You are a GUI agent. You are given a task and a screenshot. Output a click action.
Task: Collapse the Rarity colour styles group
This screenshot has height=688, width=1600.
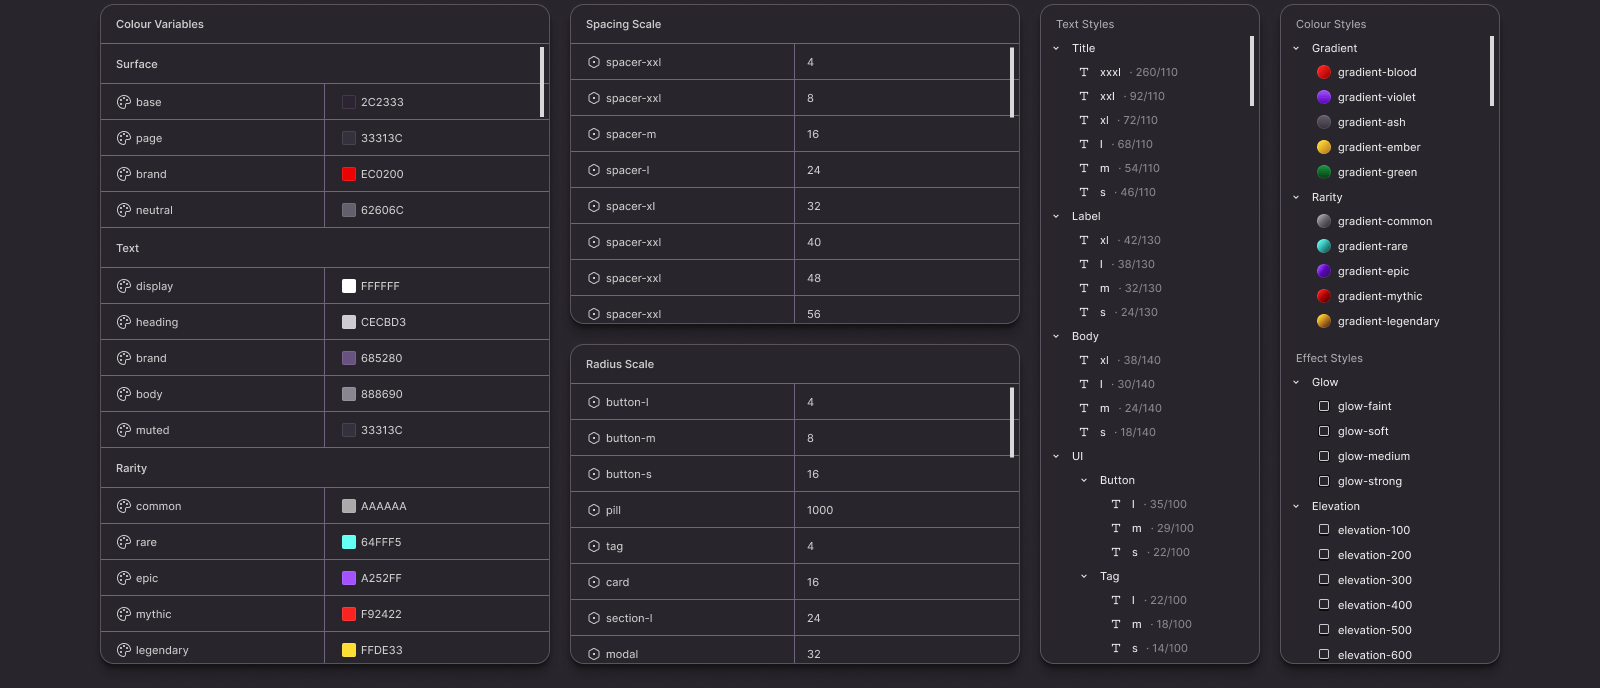[x=1296, y=197]
